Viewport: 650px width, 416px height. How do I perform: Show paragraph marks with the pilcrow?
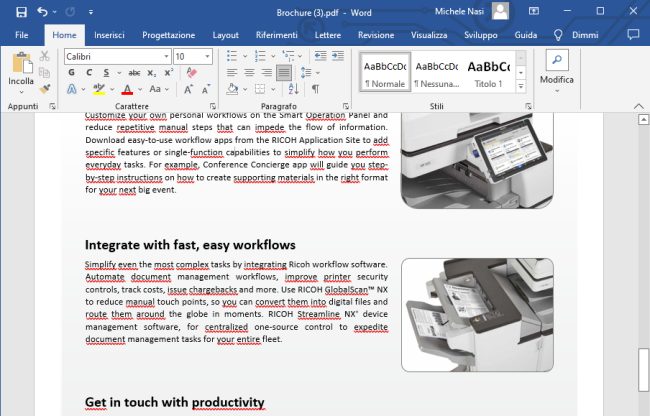(x=315, y=89)
